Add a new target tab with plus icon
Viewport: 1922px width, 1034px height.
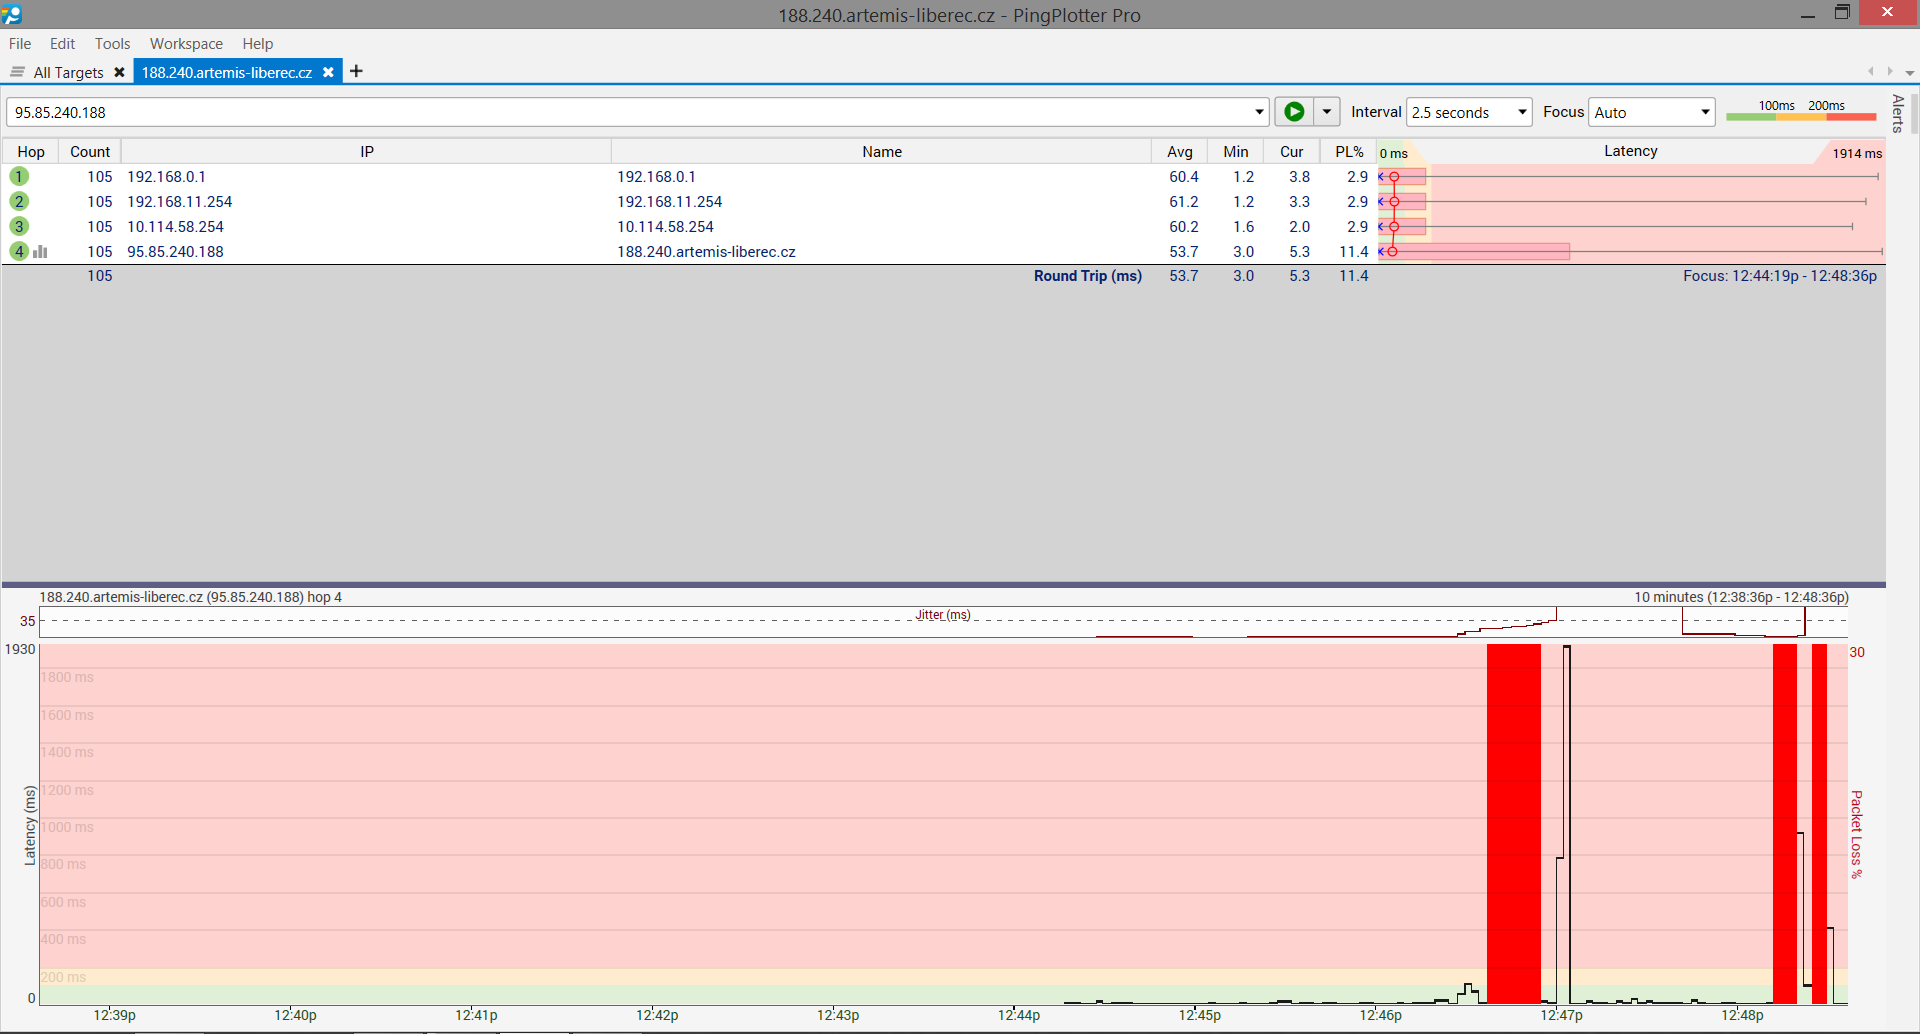(x=356, y=71)
